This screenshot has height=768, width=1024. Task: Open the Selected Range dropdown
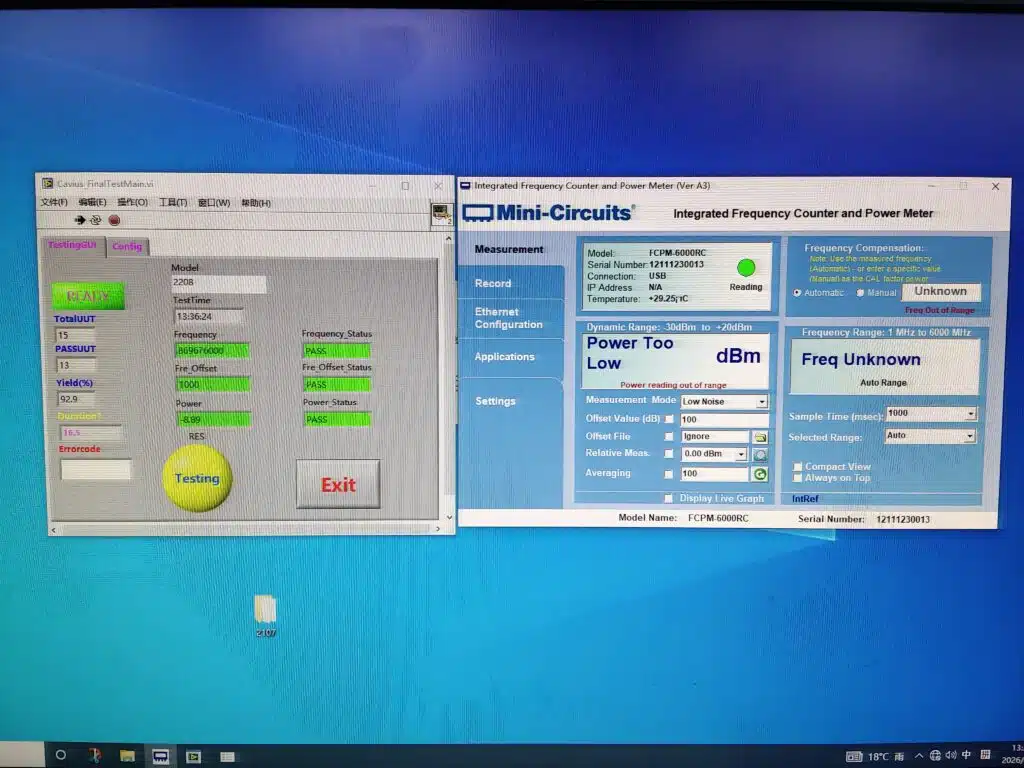click(x=970, y=436)
